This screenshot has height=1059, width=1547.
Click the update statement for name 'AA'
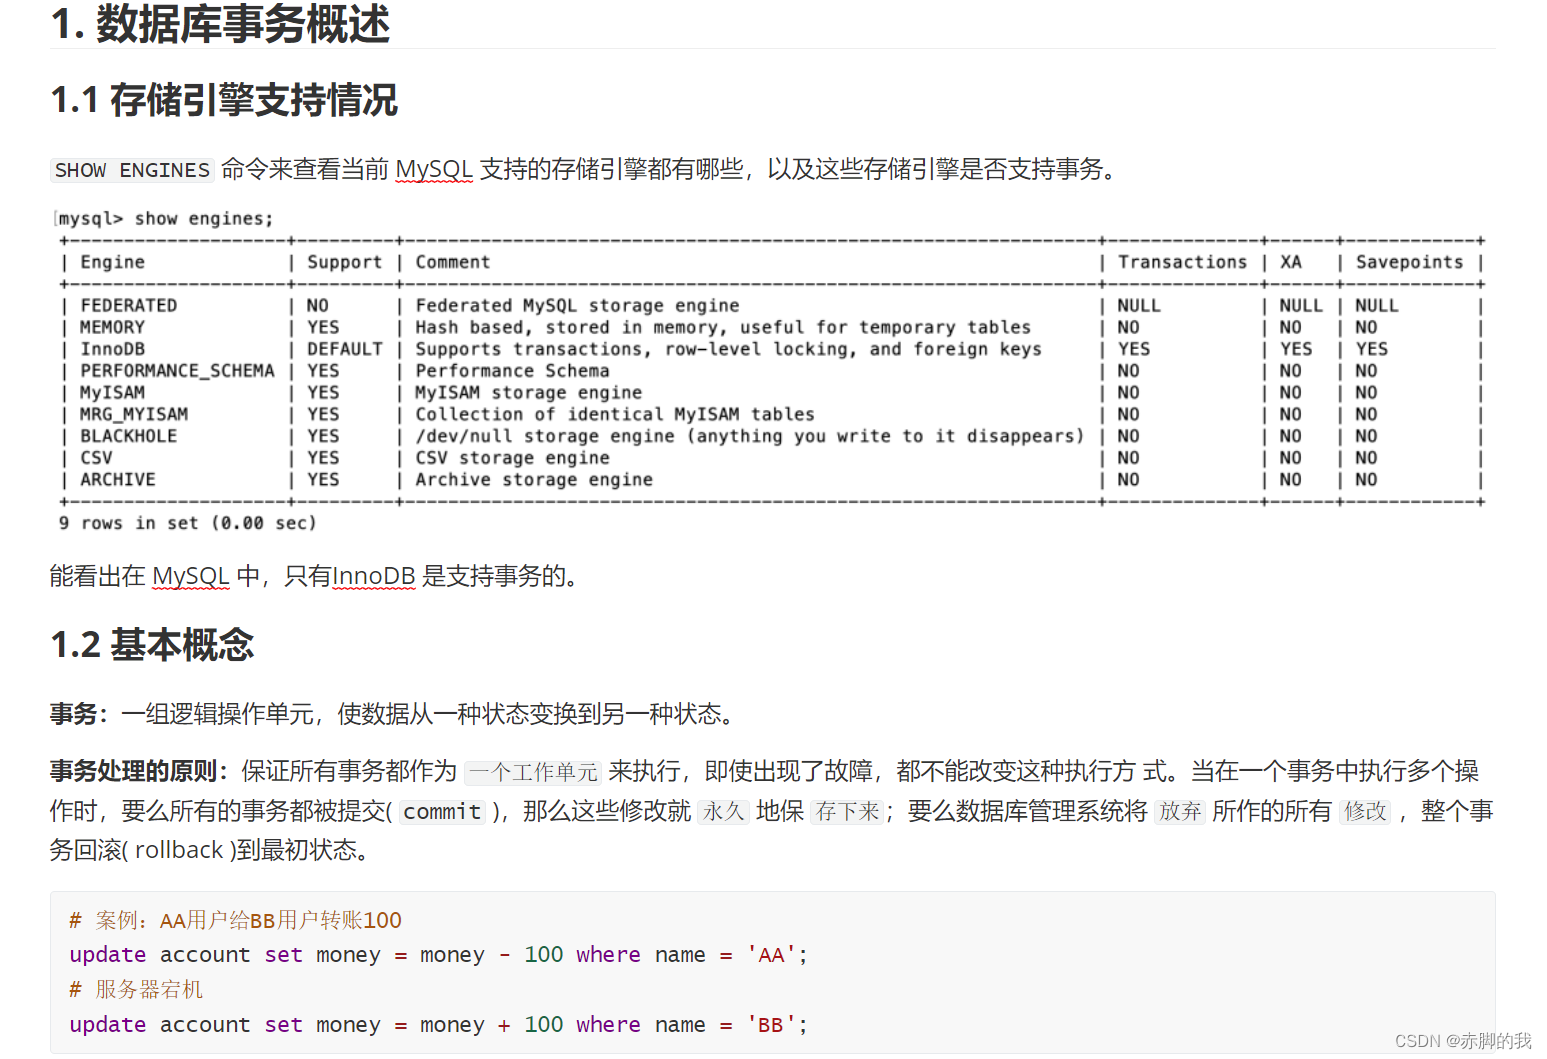[x=438, y=955]
